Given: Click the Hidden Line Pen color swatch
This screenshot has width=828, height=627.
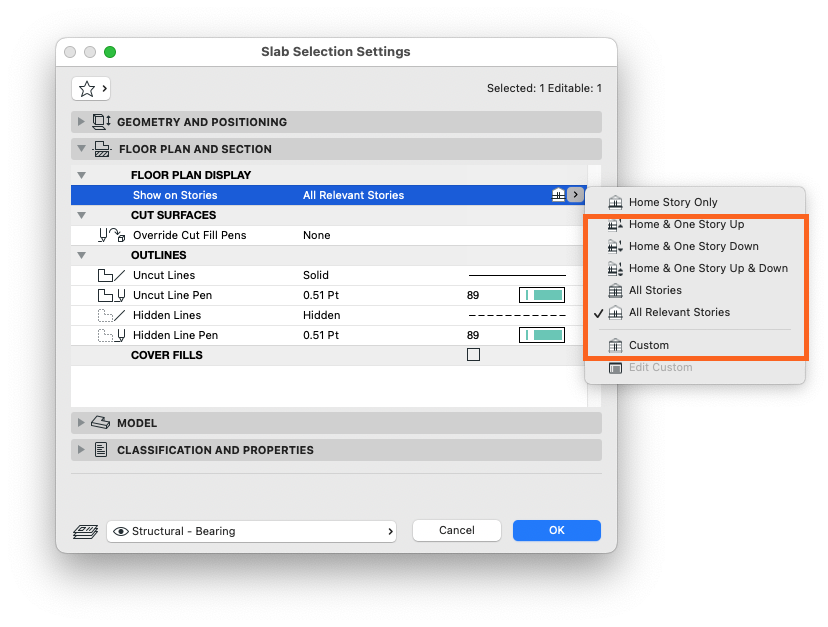Looking at the screenshot, I should coord(542,335).
